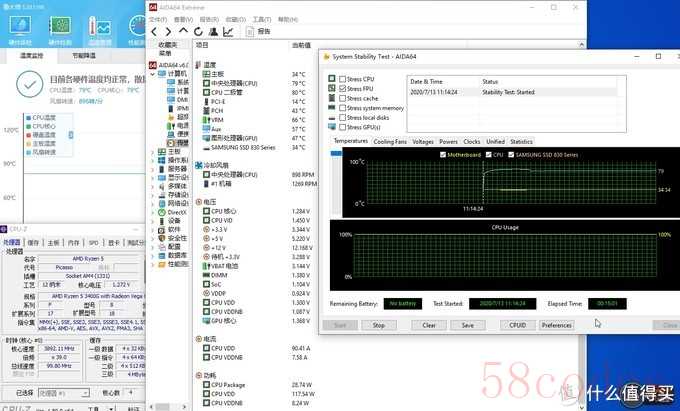Click the 11:14:24 marker on temperature graph
This screenshot has width=680, height=411.
[x=473, y=209]
